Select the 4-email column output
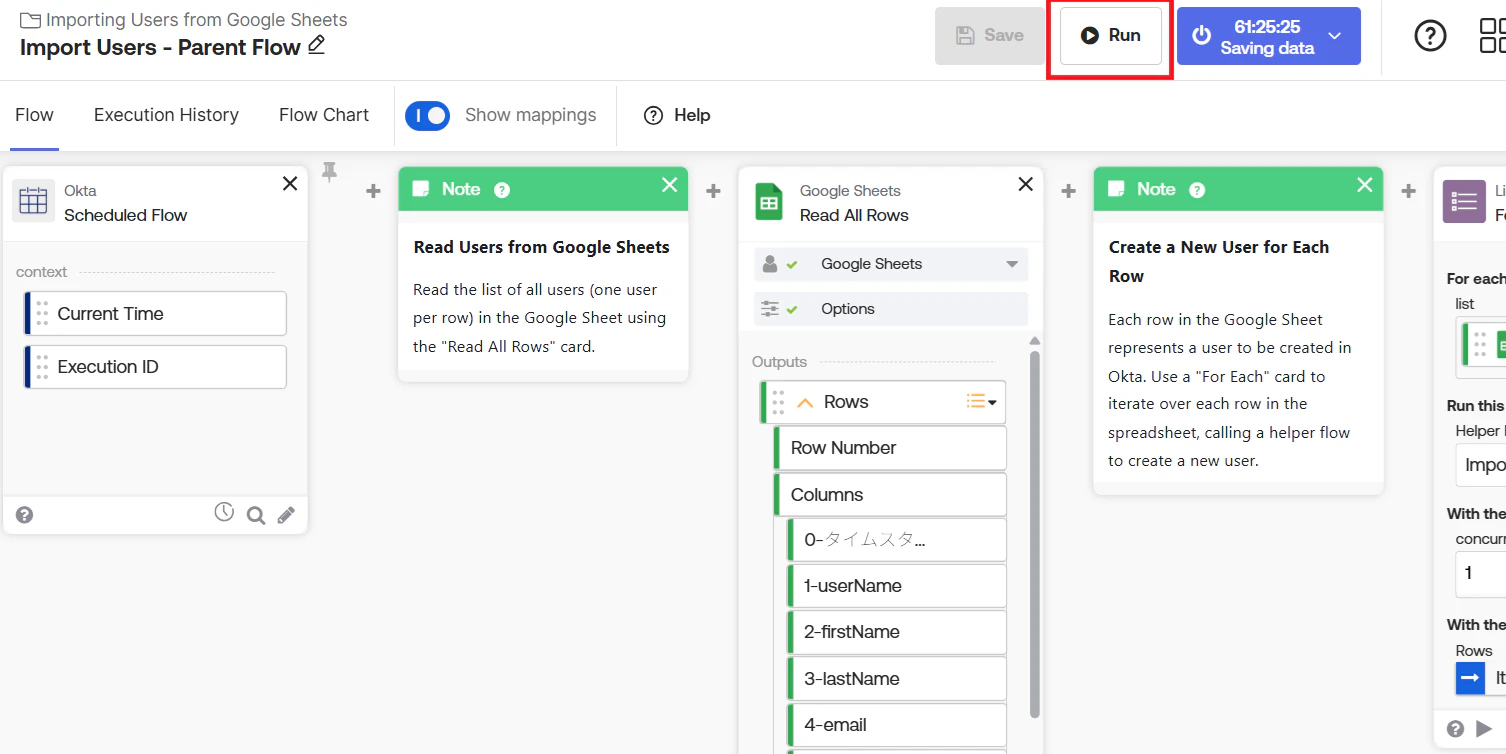This screenshot has width=1506, height=754. [897, 725]
